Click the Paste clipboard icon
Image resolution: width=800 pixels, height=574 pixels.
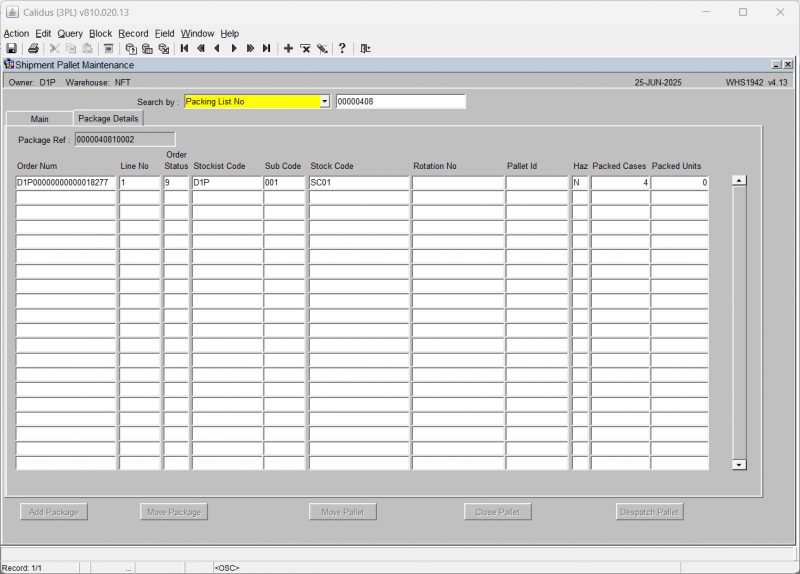pos(87,48)
